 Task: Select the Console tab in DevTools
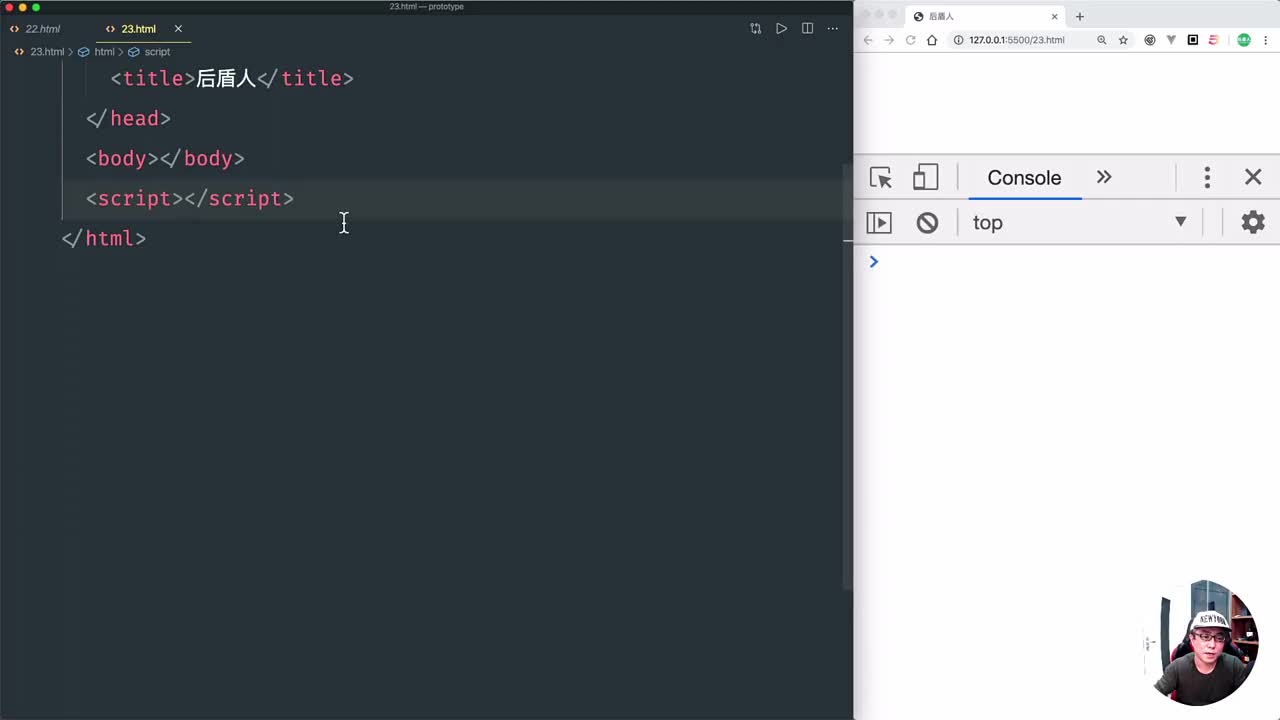pyautogui.click(x=1024, y=178)
